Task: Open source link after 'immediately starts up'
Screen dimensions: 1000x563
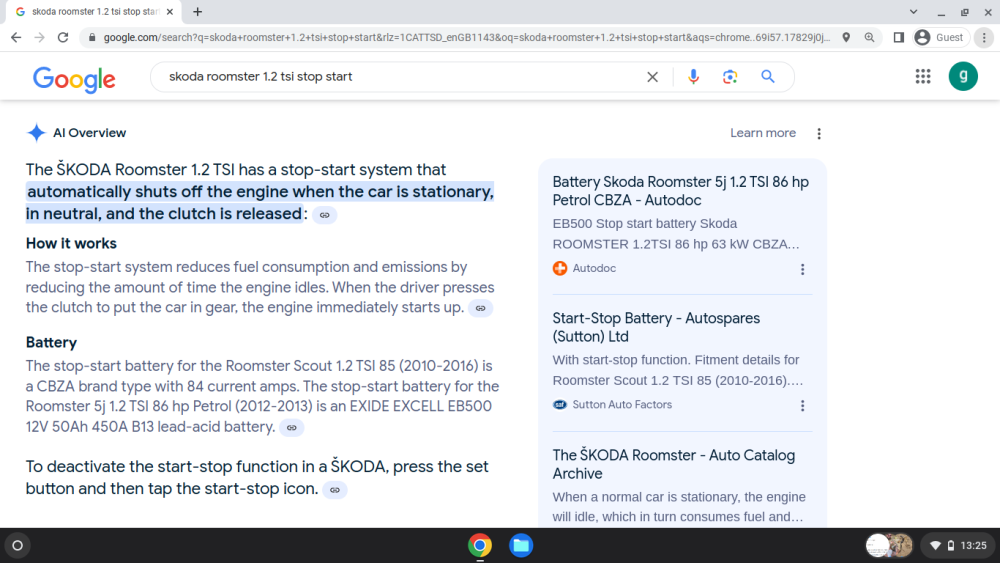Action: (x=480, y=309)
